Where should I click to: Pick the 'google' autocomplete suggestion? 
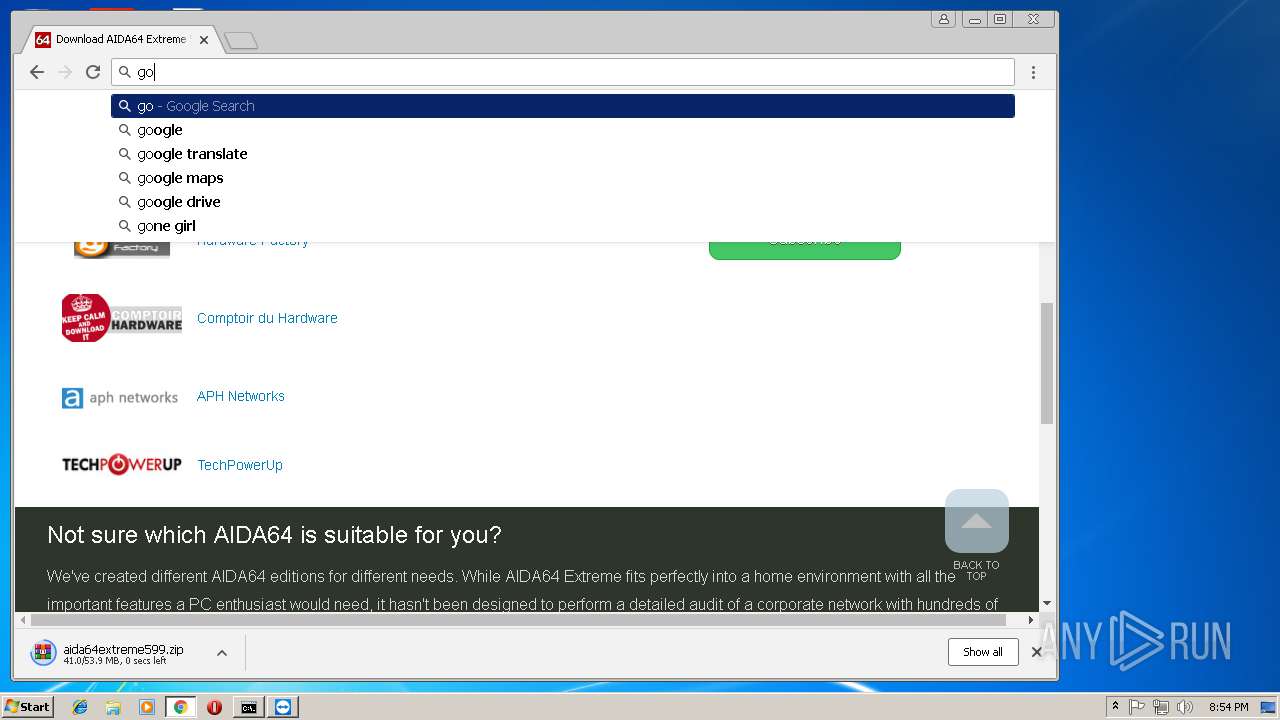[563, 130]
